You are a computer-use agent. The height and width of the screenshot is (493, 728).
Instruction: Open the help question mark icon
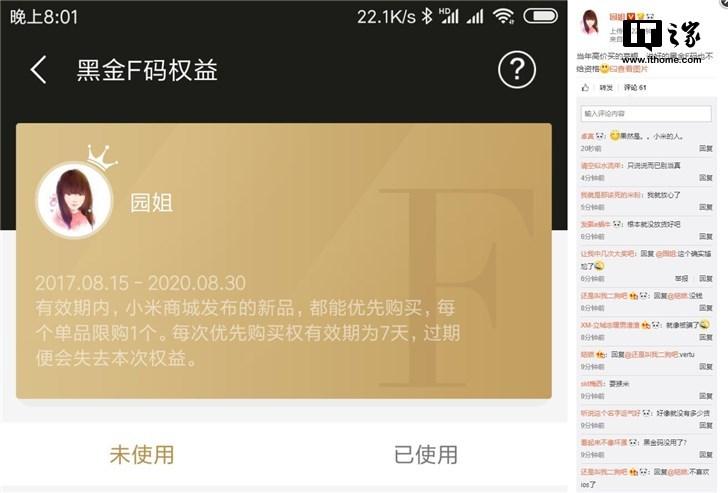(517, 70)
